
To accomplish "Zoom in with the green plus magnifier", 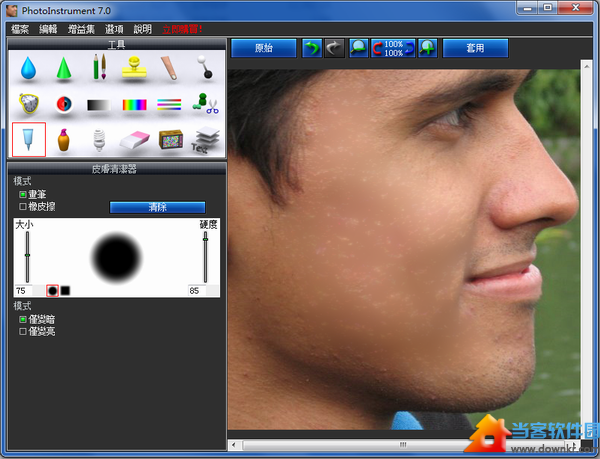I will [427, 49].
